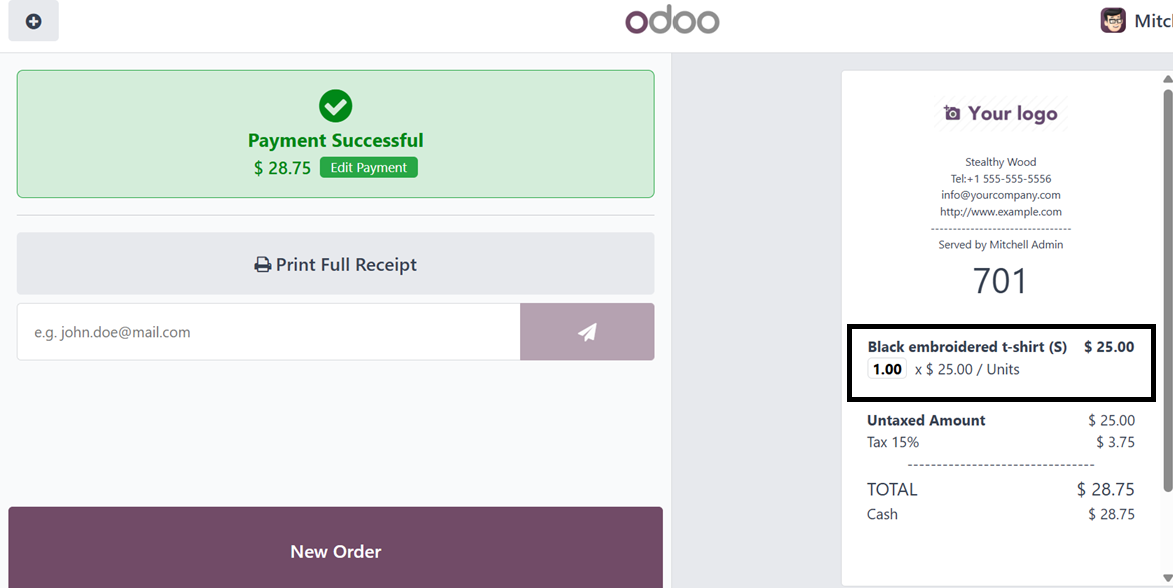Click the Odoo logo in the header
Screen dimensions: 1173x588
(672, 21)
